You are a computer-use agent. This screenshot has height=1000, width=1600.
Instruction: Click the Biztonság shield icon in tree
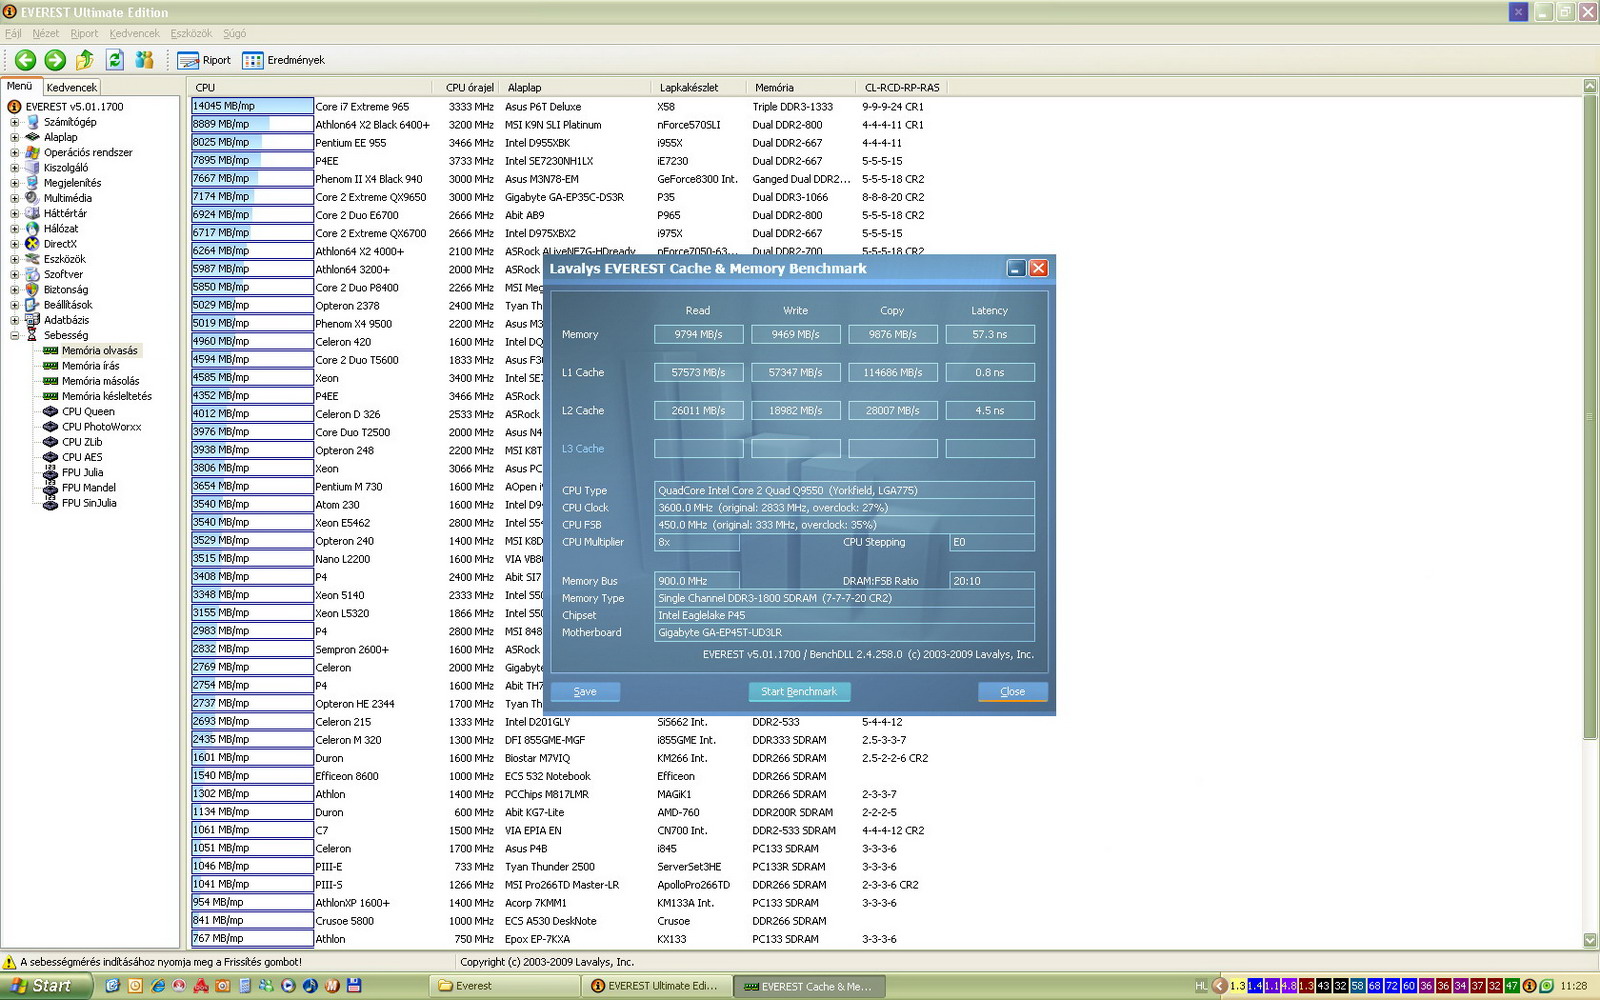[x=32, y=289]
